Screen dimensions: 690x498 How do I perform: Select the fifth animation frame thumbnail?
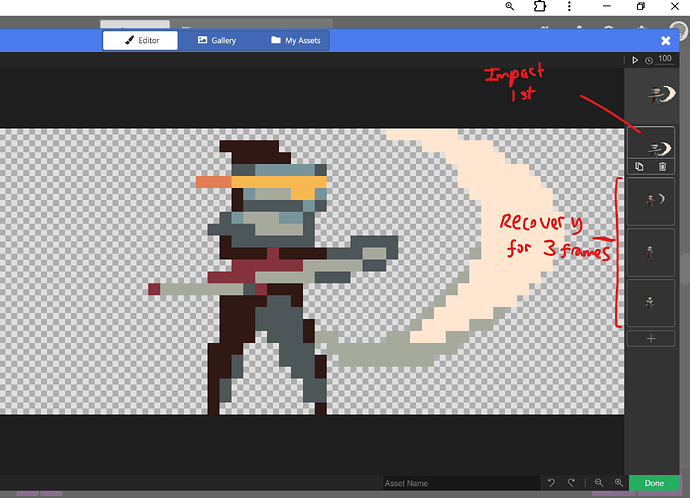click(651, 303)
